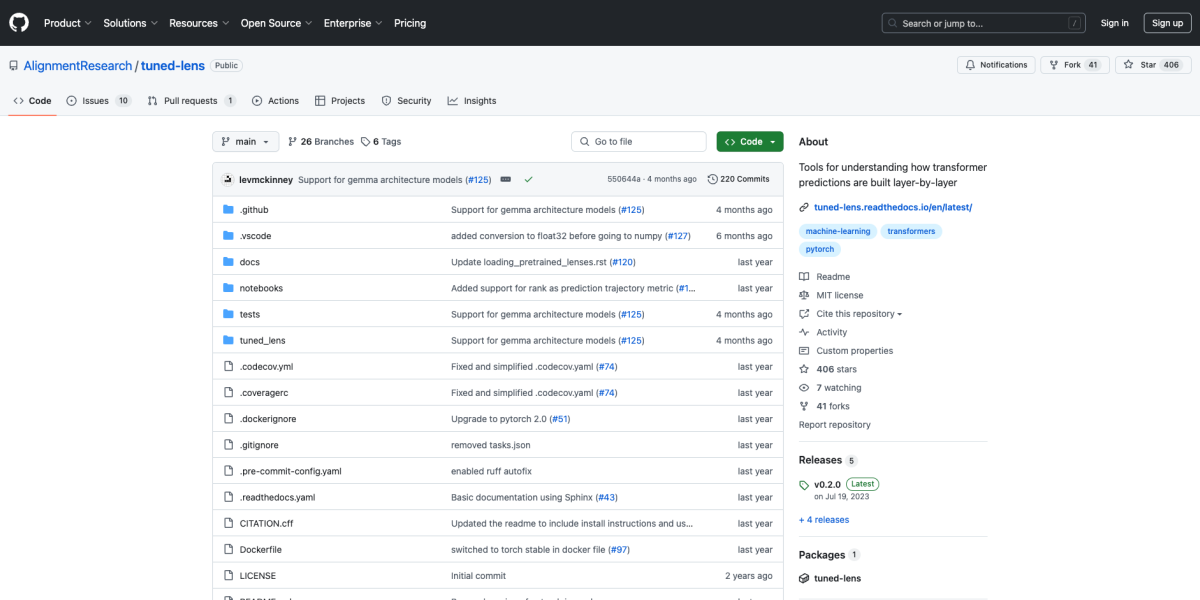Click the GitHub logo icon

19,23
